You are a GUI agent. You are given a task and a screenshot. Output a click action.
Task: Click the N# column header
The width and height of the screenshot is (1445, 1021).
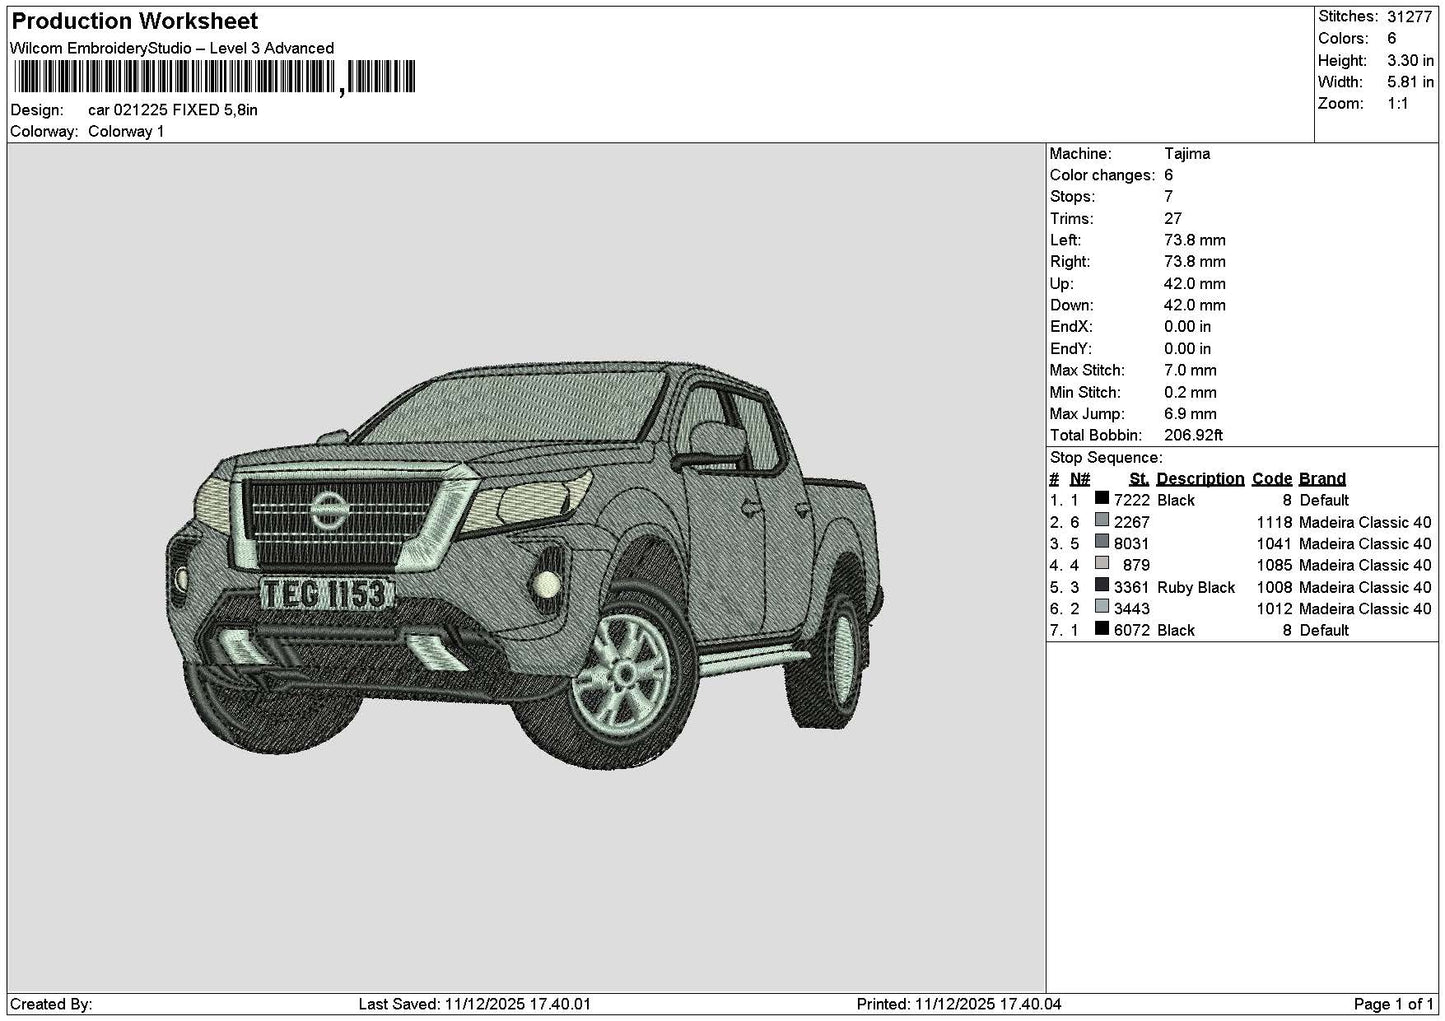(1080, 479)
